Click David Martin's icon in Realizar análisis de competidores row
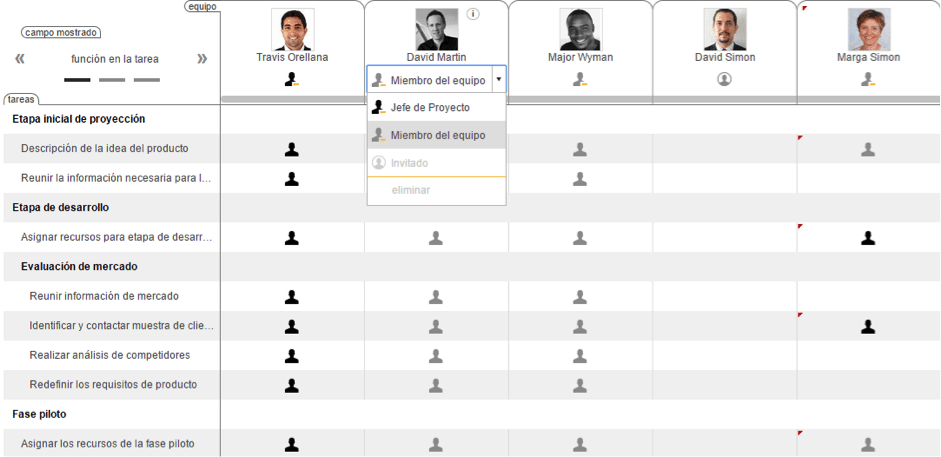The width and height of the screenshot is (941, 457). [436, 356]
